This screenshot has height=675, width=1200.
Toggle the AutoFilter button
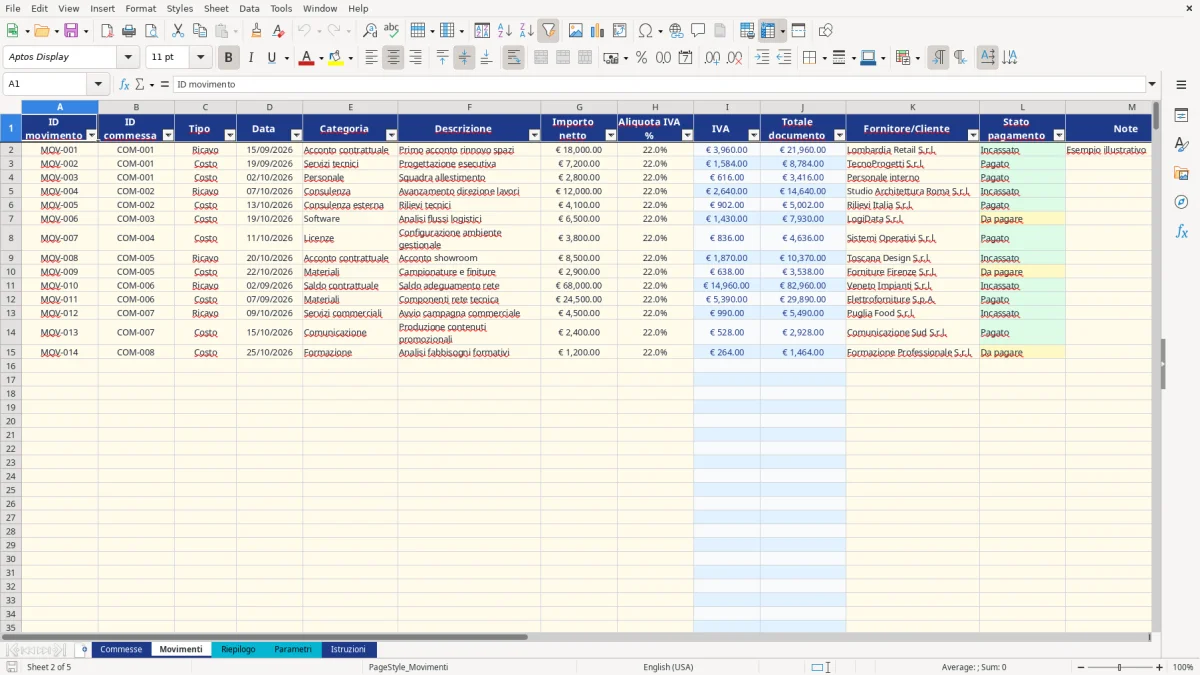(x=548, y=31)
